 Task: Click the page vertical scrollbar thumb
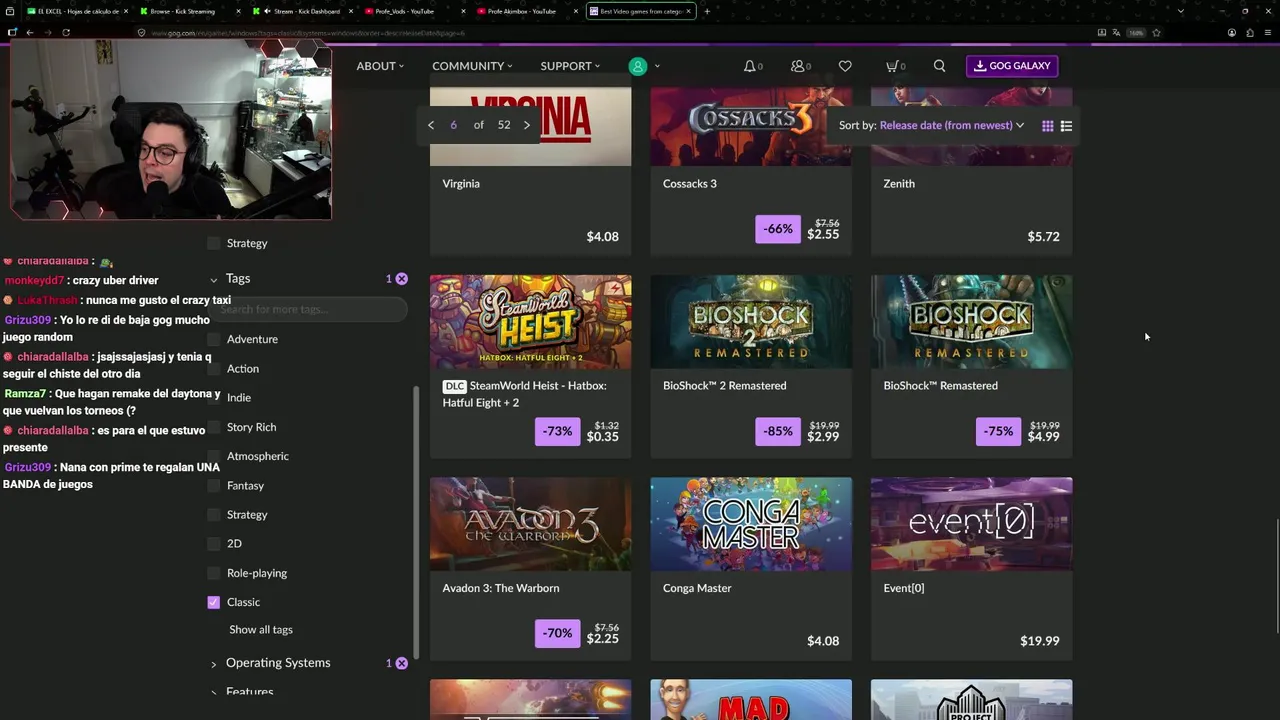pyautogui.click(x=1277, y=576)
